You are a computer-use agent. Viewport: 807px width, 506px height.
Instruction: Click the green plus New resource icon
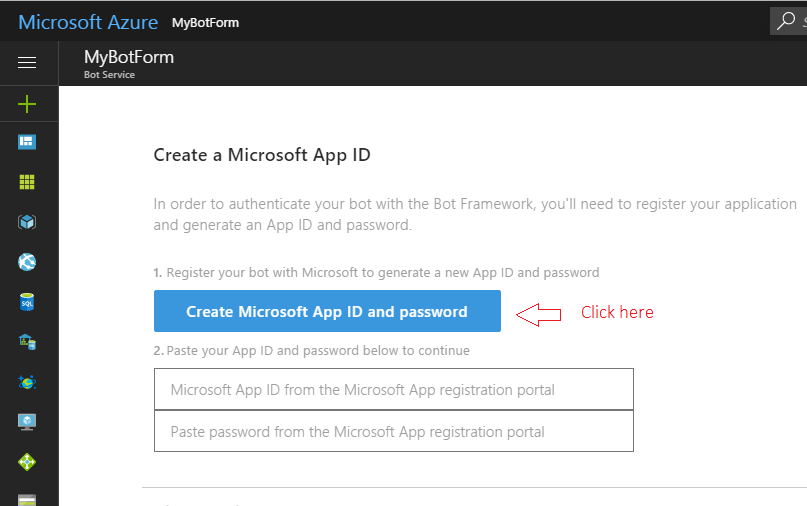point(27,104)
